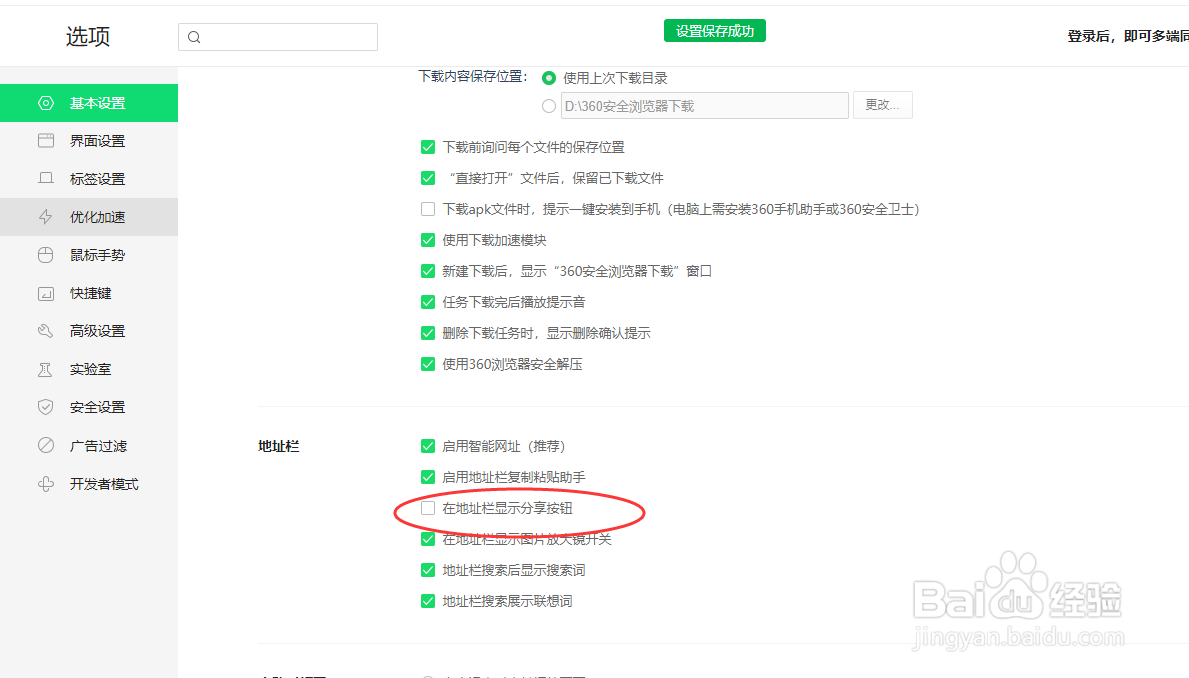Click the 登录后，即可多端同步 login link
The image size is (1189, 678).
tap(1128, 36)
